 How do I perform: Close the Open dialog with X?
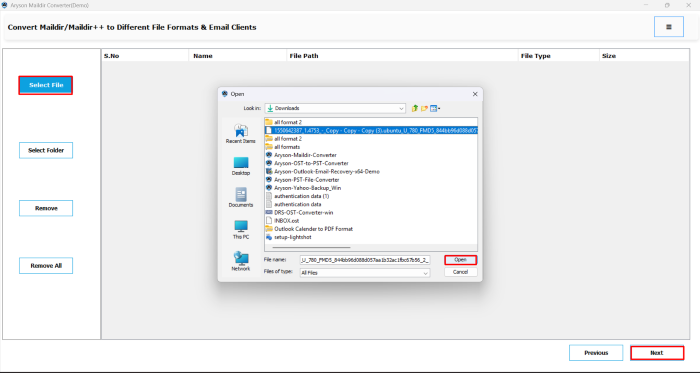(x=475, y=94)
